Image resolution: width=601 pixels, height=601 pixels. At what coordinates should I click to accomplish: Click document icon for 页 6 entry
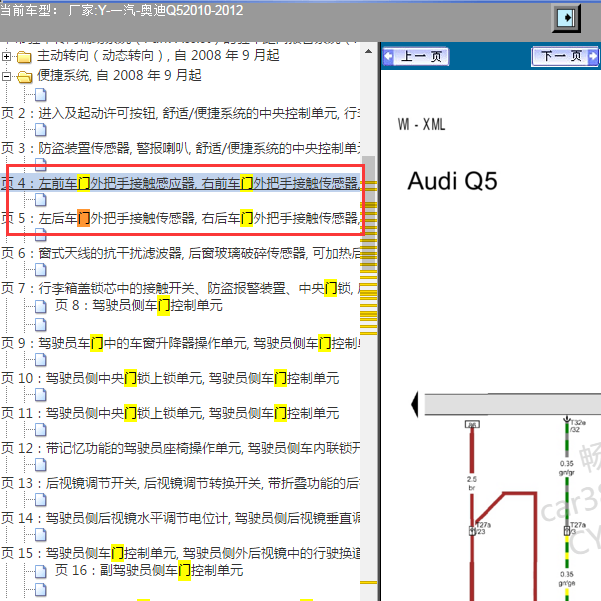coord(41,235)
